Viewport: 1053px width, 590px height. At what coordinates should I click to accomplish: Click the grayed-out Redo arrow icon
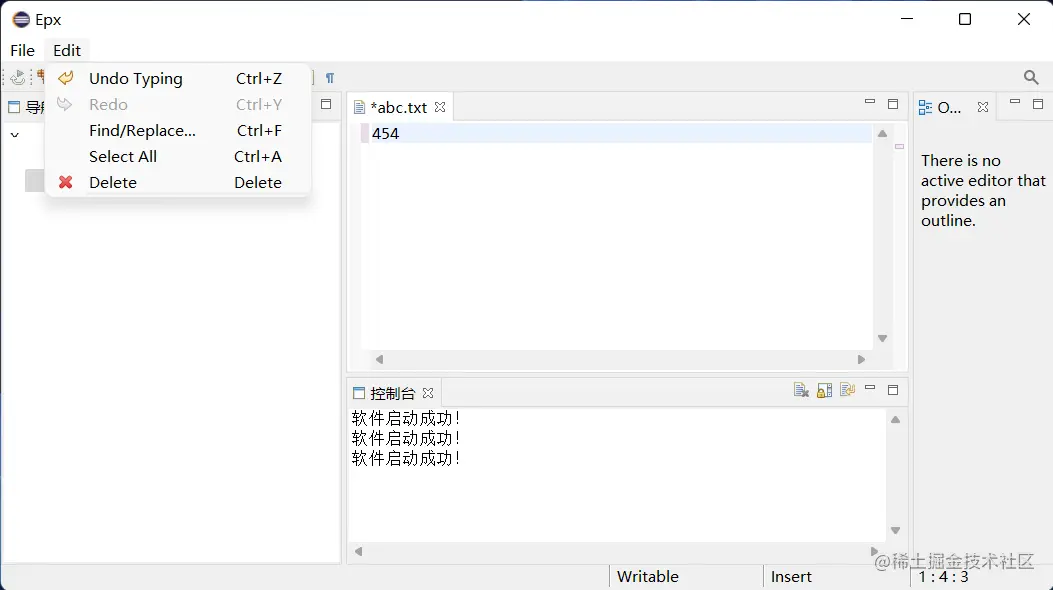[x=64, y=104]
